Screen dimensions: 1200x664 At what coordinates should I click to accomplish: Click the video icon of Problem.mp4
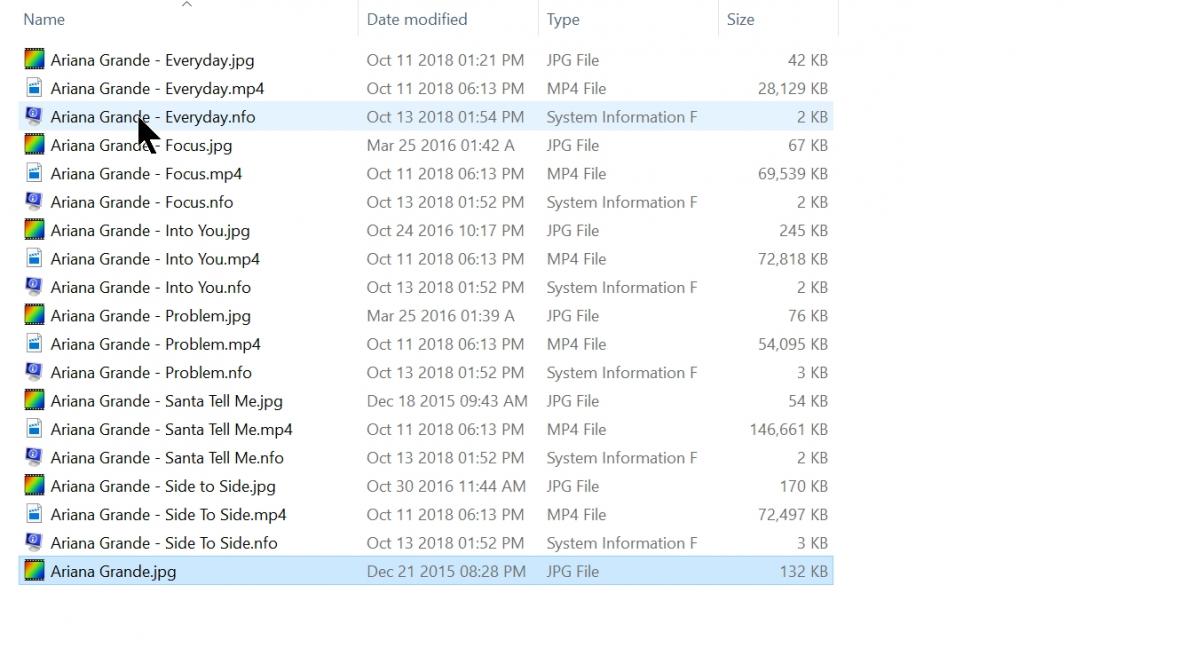tap(34, 344)
